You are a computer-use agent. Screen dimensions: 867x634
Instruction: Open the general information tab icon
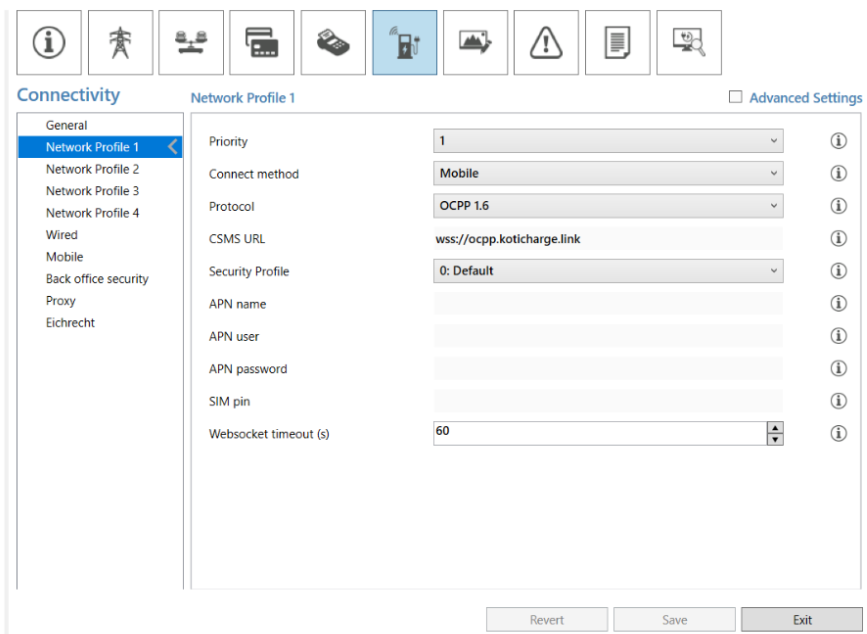click(49, 43)
